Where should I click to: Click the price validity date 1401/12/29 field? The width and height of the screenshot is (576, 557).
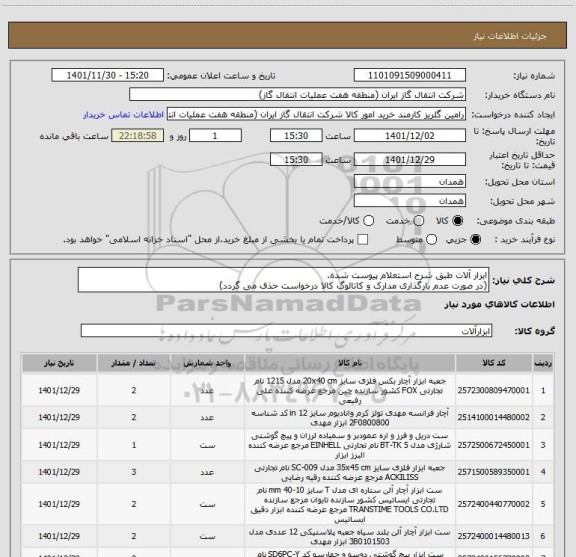click(x=410, y=160)
